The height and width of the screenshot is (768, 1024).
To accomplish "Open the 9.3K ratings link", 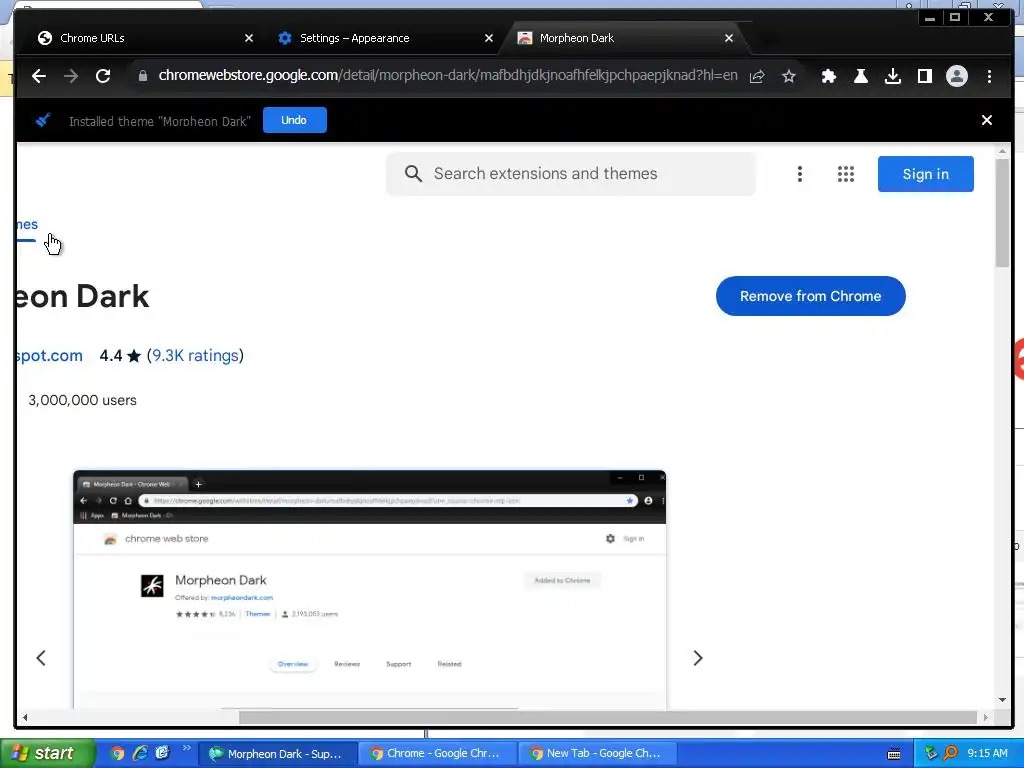I will (195, 355).
